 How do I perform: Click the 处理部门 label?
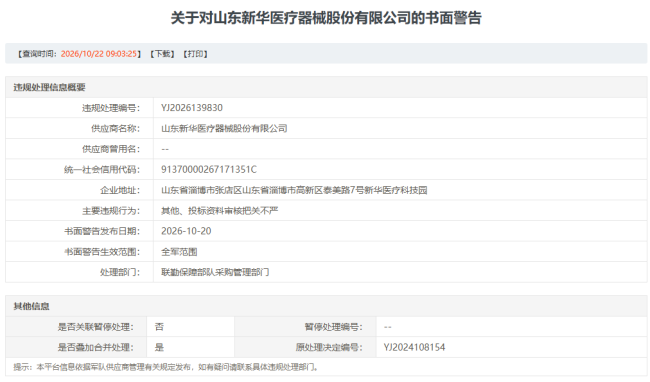(120, 272)
